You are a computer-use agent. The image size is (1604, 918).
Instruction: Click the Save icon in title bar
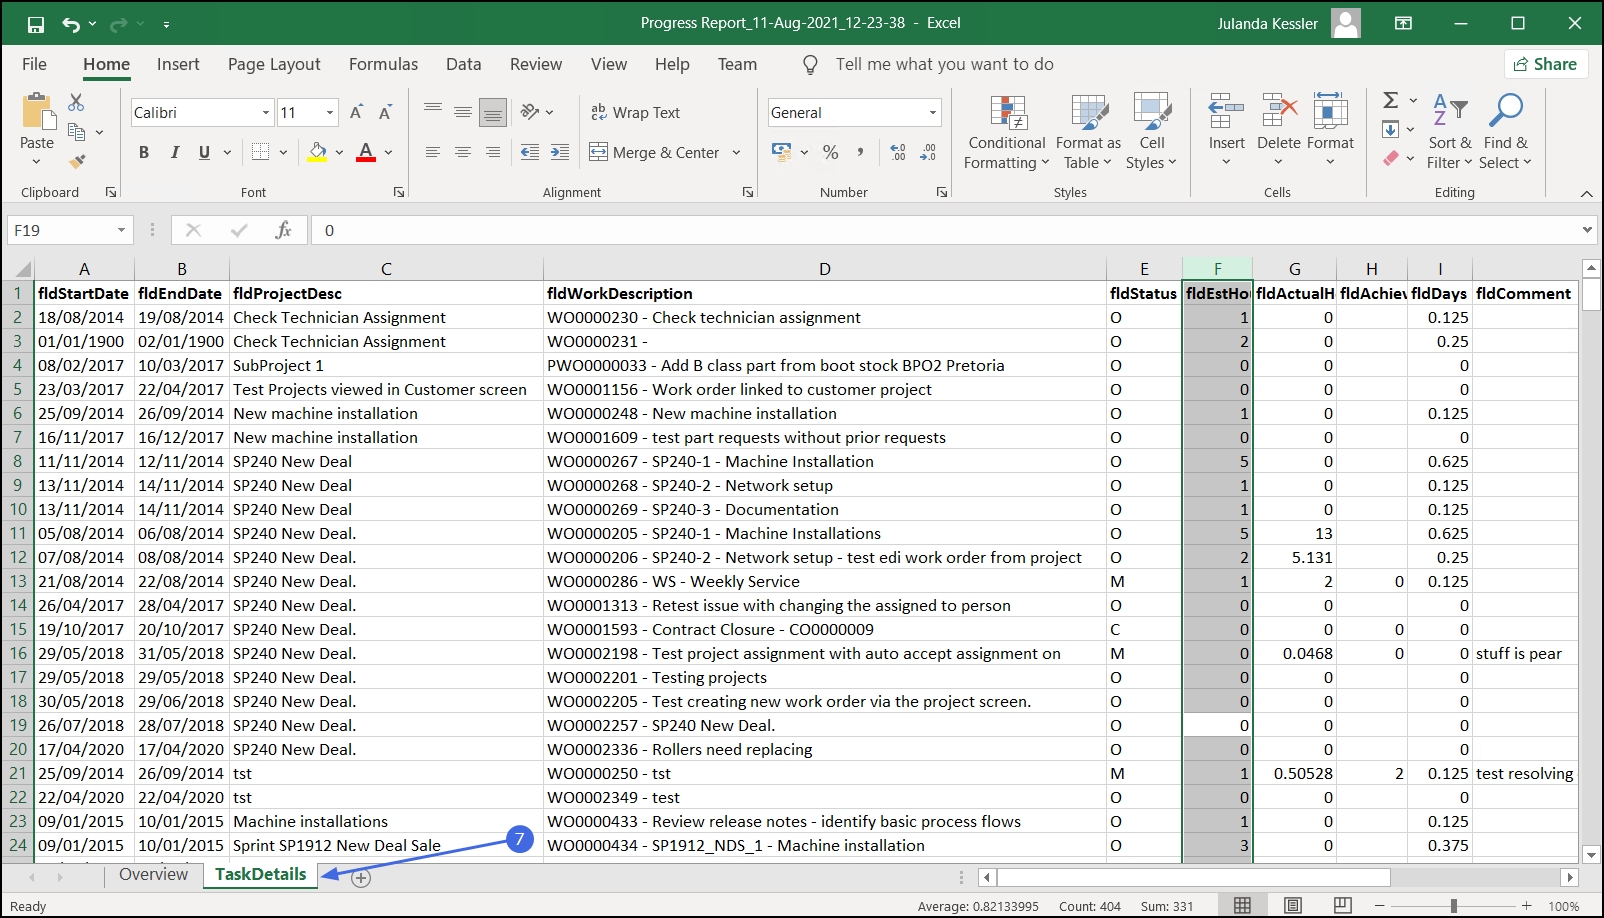36,24
